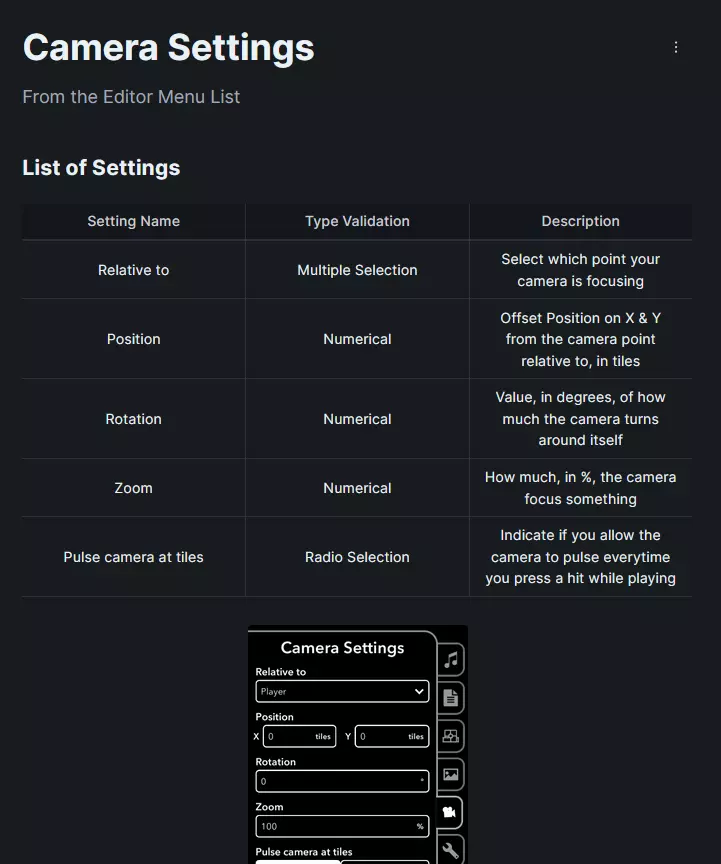Select the video camera tab icon
Screen dimensions: 721x864
click(450, 812)
